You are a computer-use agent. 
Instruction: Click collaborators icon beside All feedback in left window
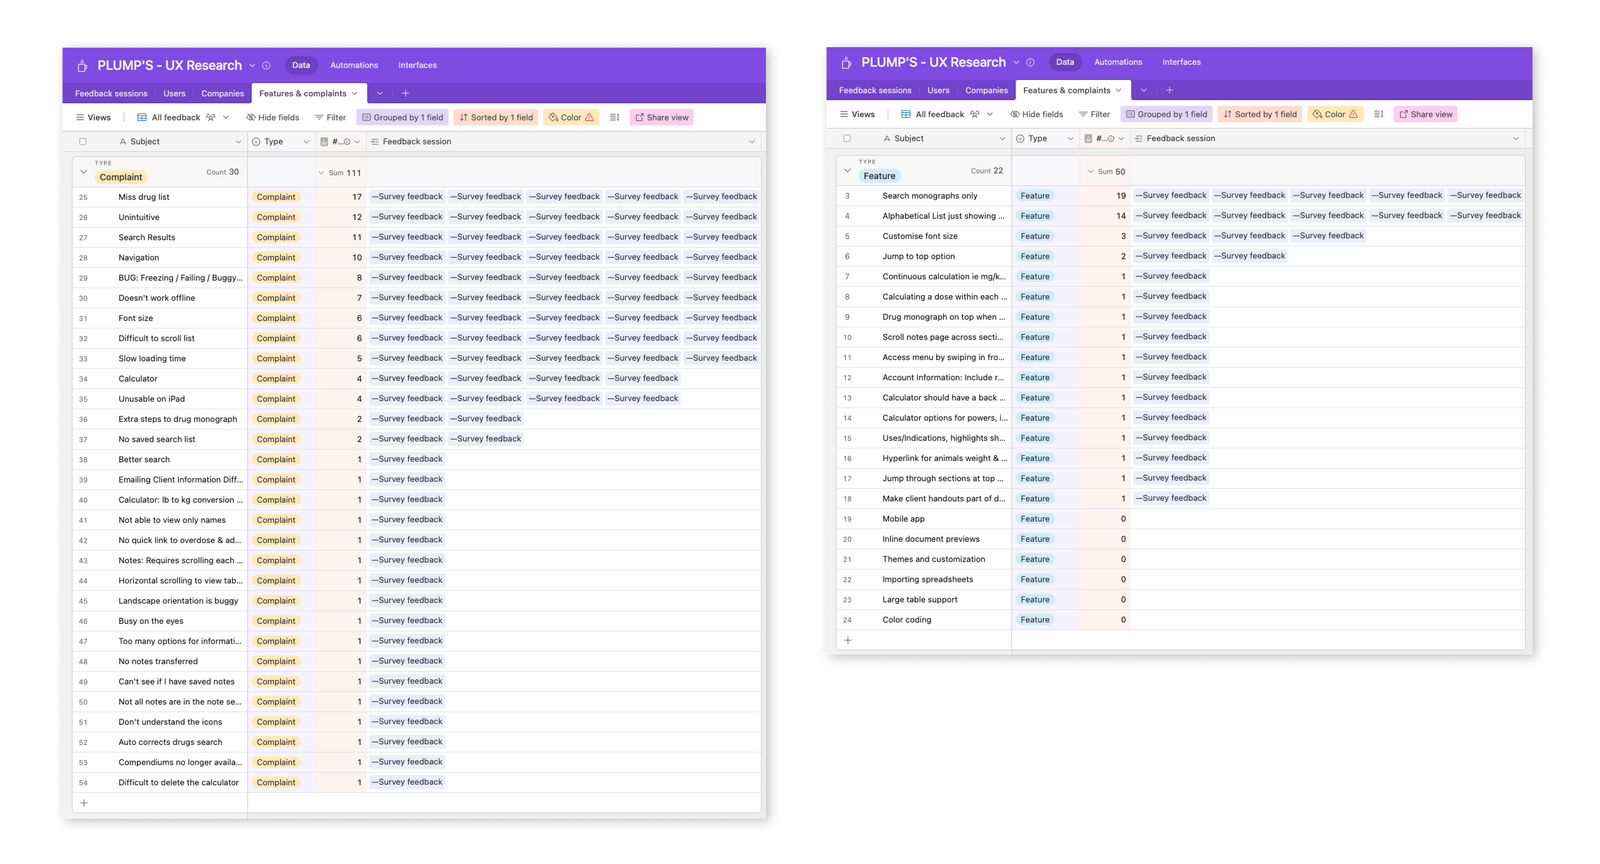click(x=211, y=117)
